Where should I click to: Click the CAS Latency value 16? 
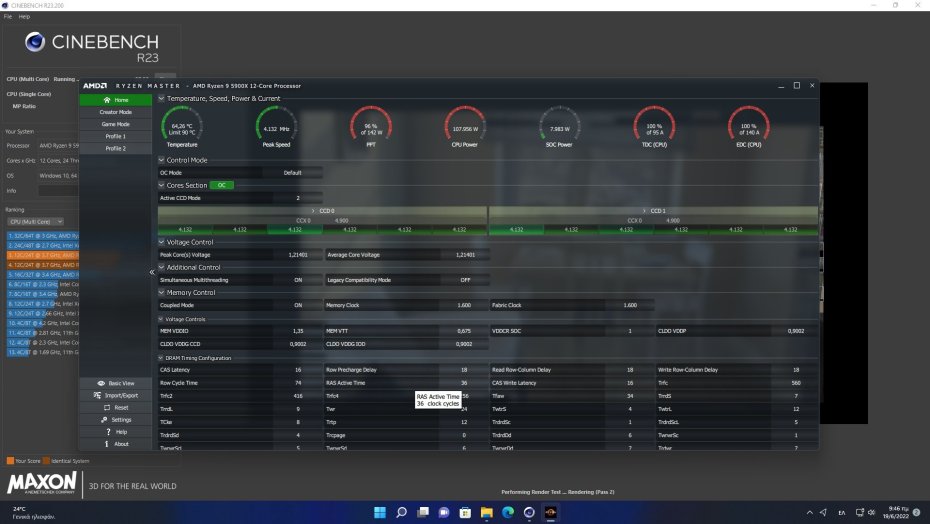coord(298,370)
